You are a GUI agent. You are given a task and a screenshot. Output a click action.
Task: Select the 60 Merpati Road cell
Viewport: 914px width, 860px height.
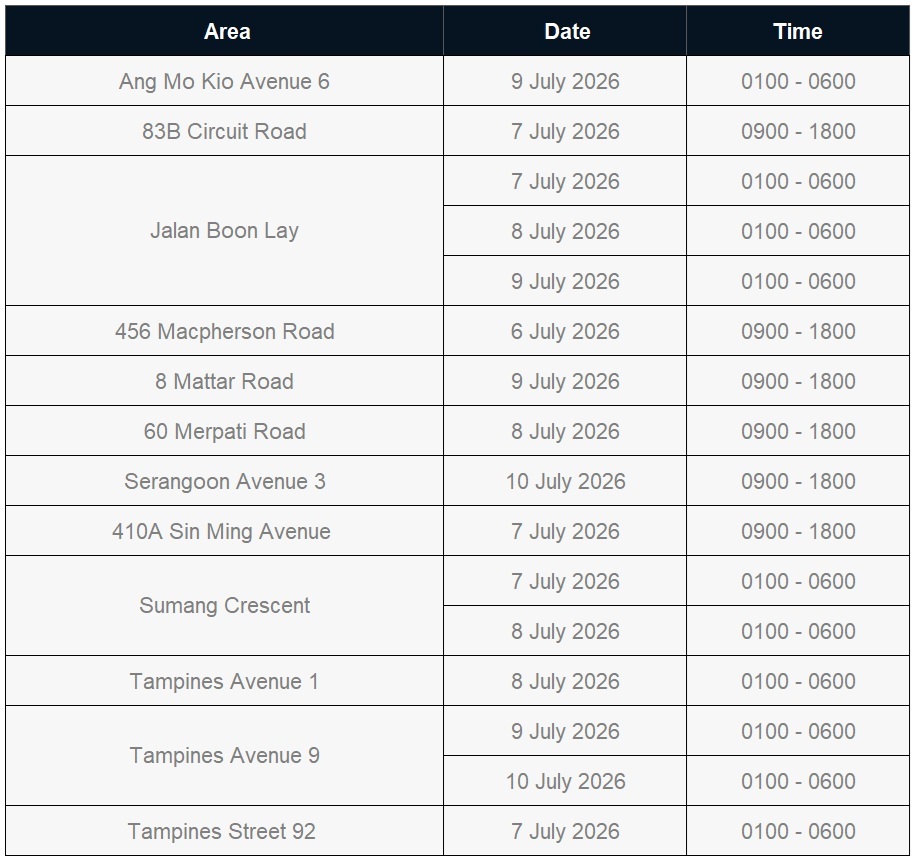224,431
